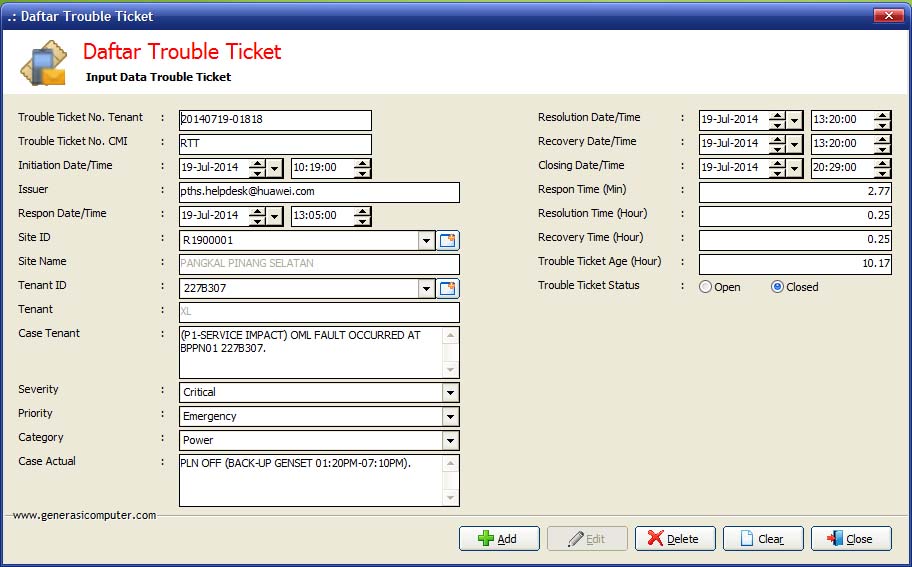This screenshot has height=567, width=912.
Task: Click the Daftar Trouble Ticket header logo icon
Action: click(43, 64)
